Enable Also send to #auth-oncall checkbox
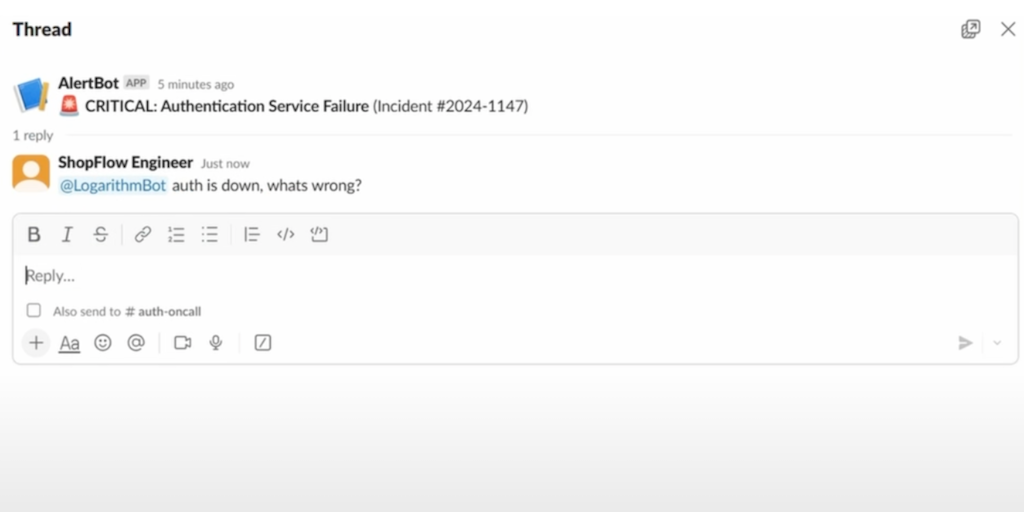The image size is (1024, 512). click(33, 310)
